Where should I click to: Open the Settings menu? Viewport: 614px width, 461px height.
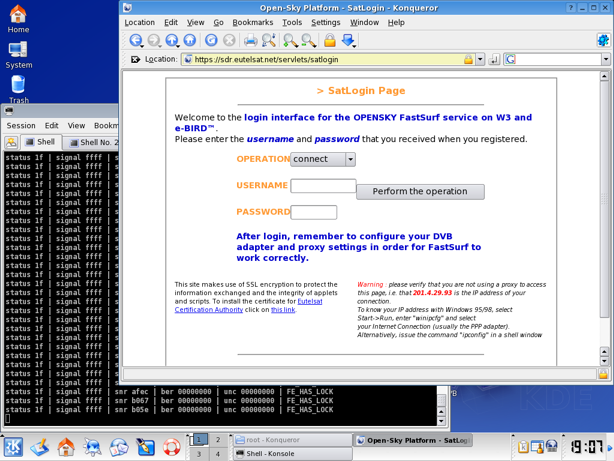tap(325, 23)
